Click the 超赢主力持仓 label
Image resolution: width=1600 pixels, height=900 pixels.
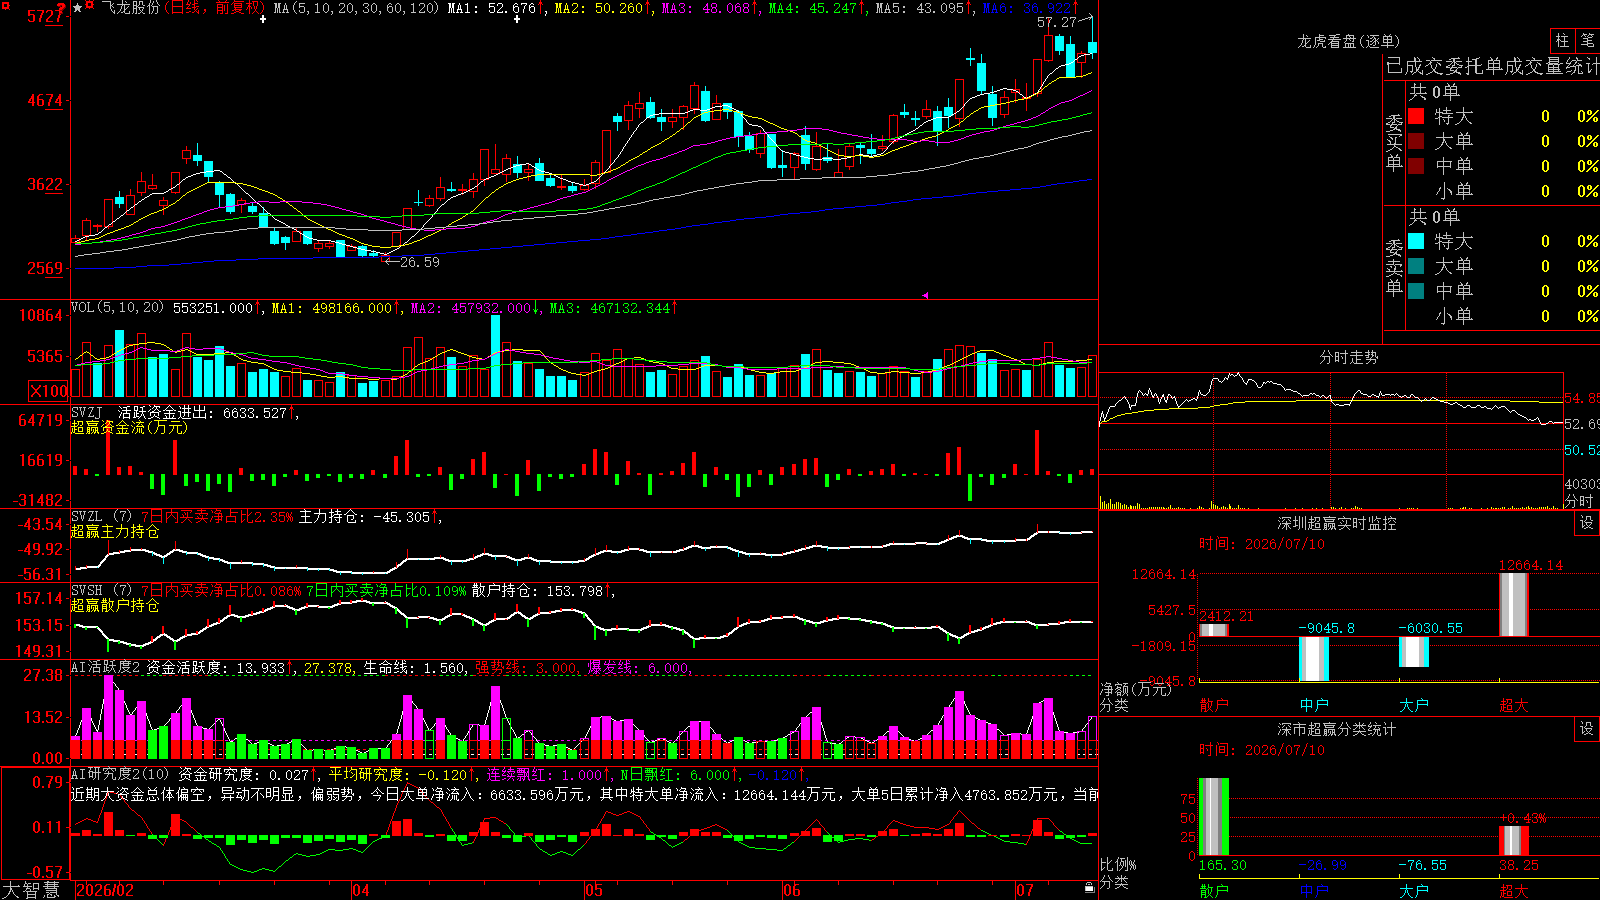115,532
